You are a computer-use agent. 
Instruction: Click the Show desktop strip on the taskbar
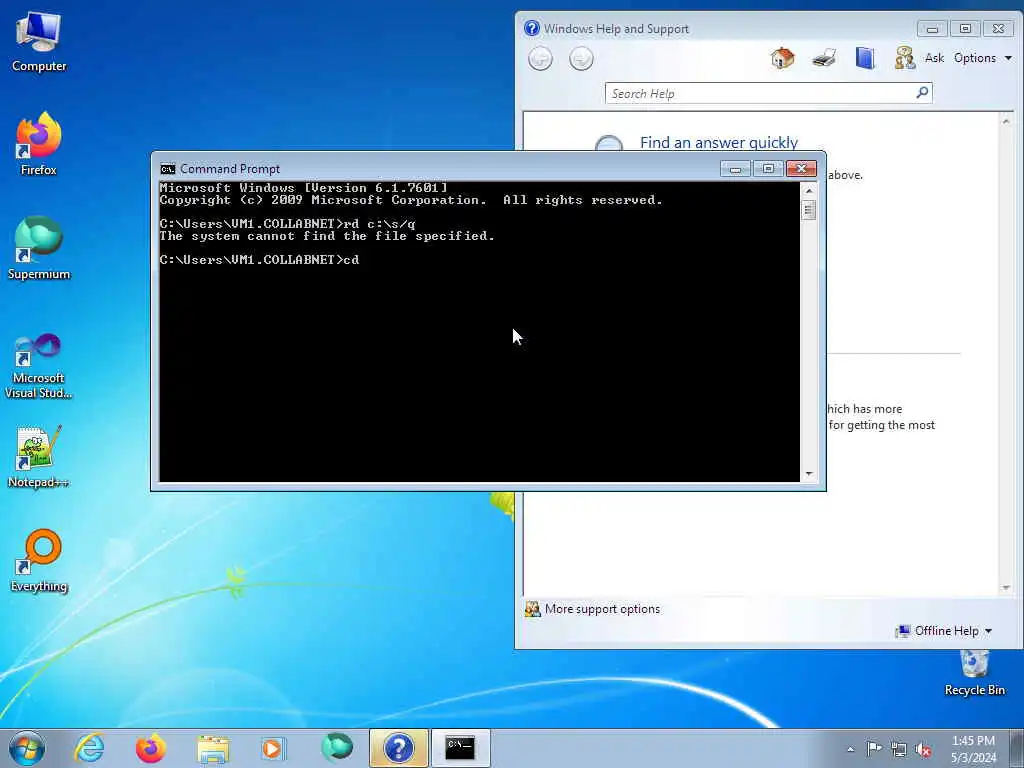(1017, 748)
